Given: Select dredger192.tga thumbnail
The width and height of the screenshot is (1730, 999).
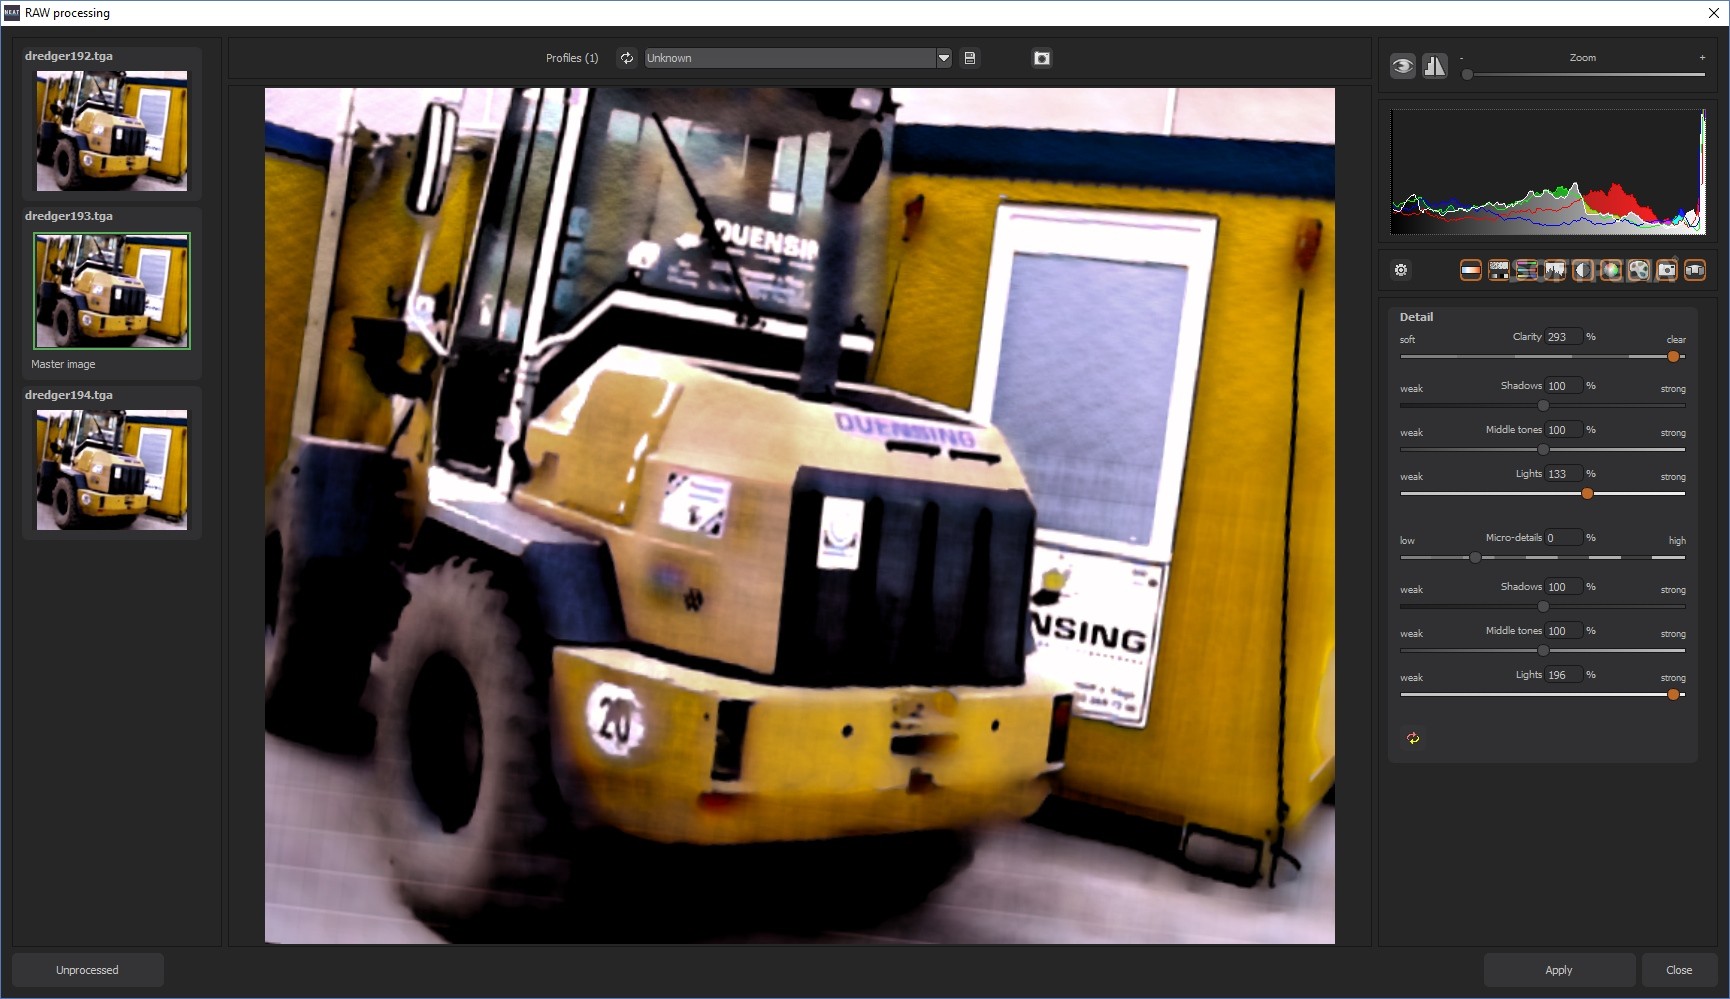Looking at the screenshot, I should 112,131.
